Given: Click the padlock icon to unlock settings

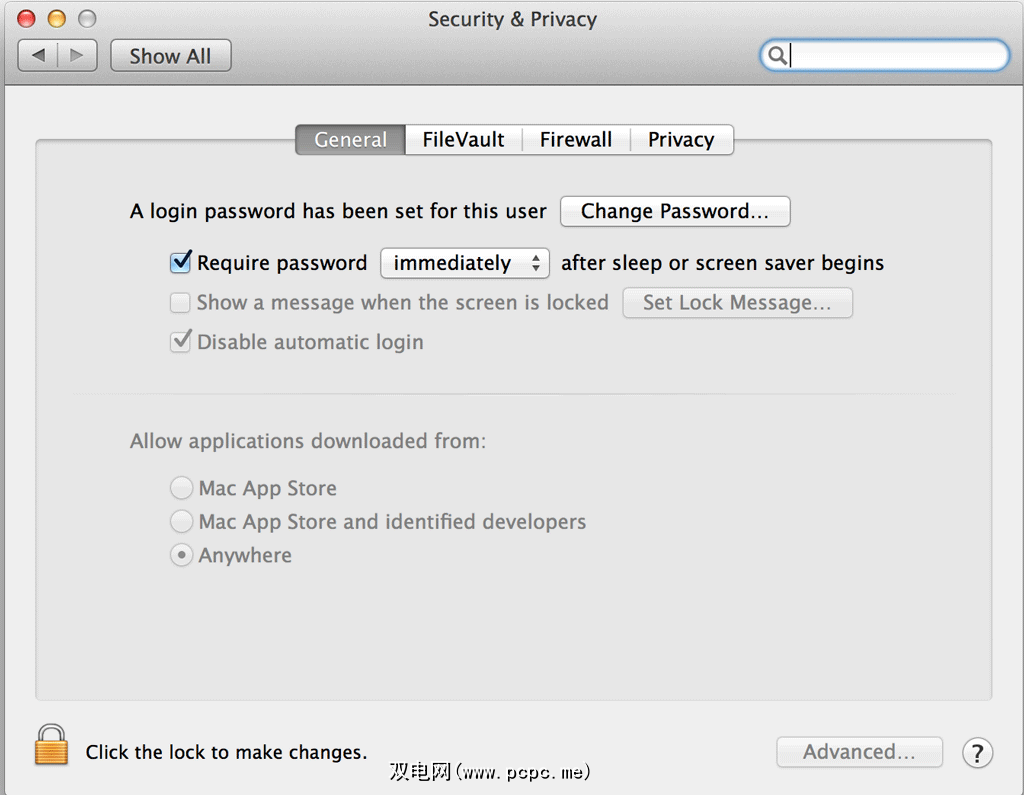Looking at the screenshot, I should 51,746.
